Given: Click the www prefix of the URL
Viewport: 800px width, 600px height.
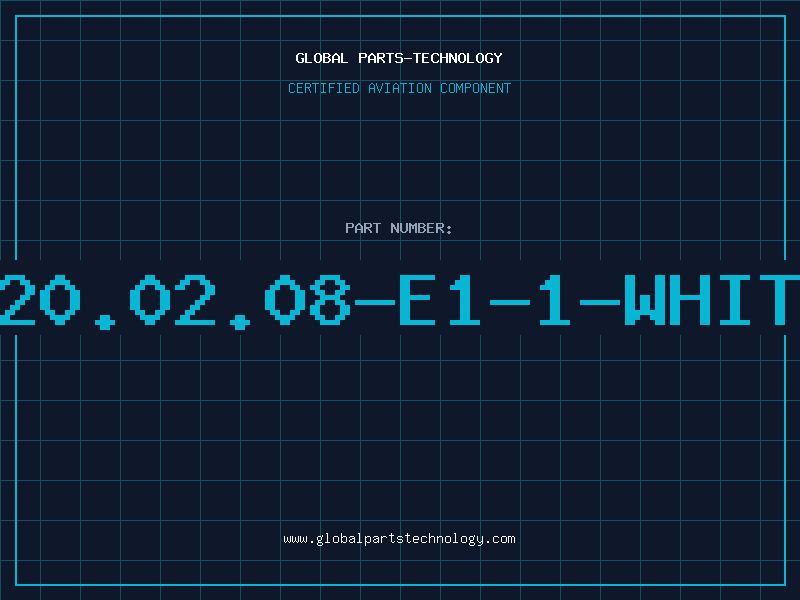Looking at the screenshot, I should (295, 539).
